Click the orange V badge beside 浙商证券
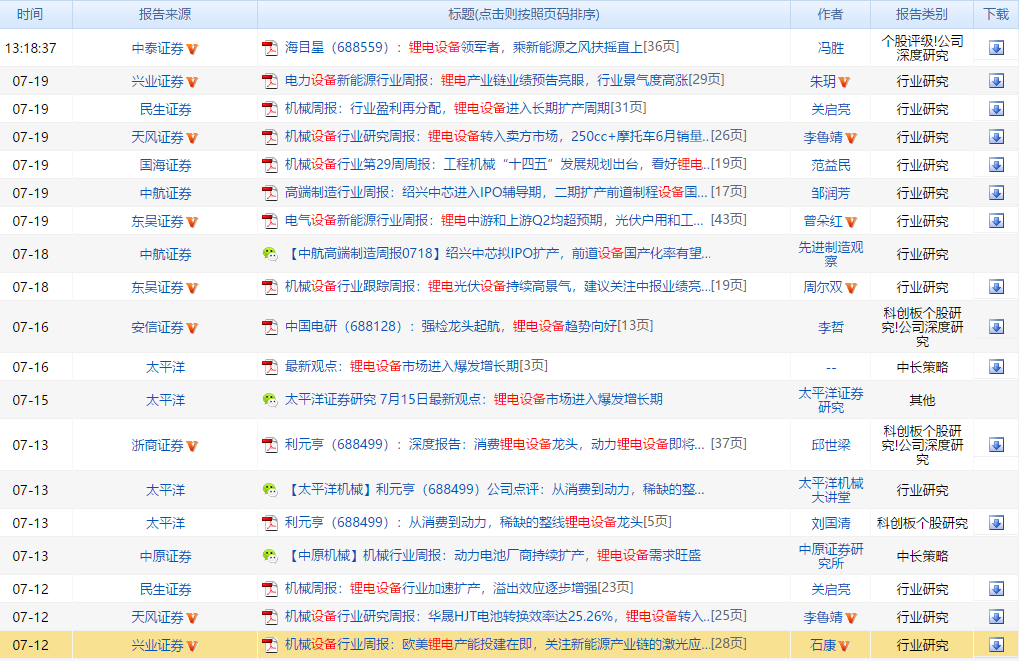1019x661 pixels. 192,446
